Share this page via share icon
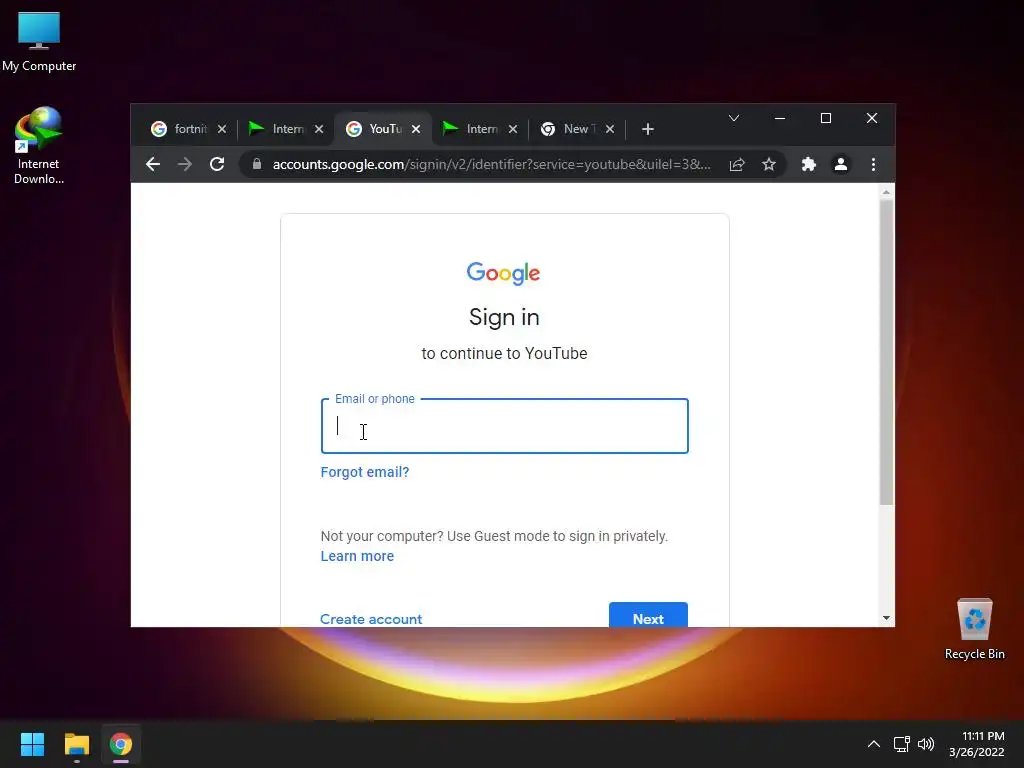Viewport: 1024px width, 768px height. 737,165
